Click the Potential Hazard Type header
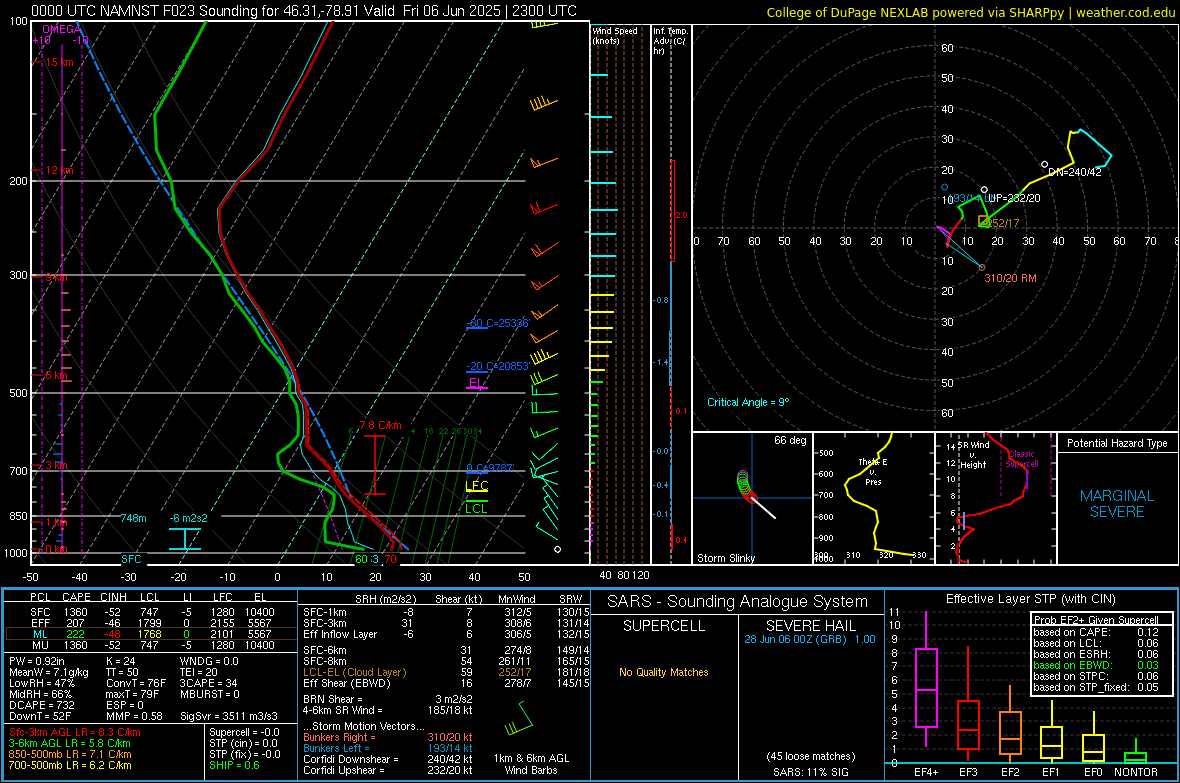1180x783 pixels. pos(1118,443)
